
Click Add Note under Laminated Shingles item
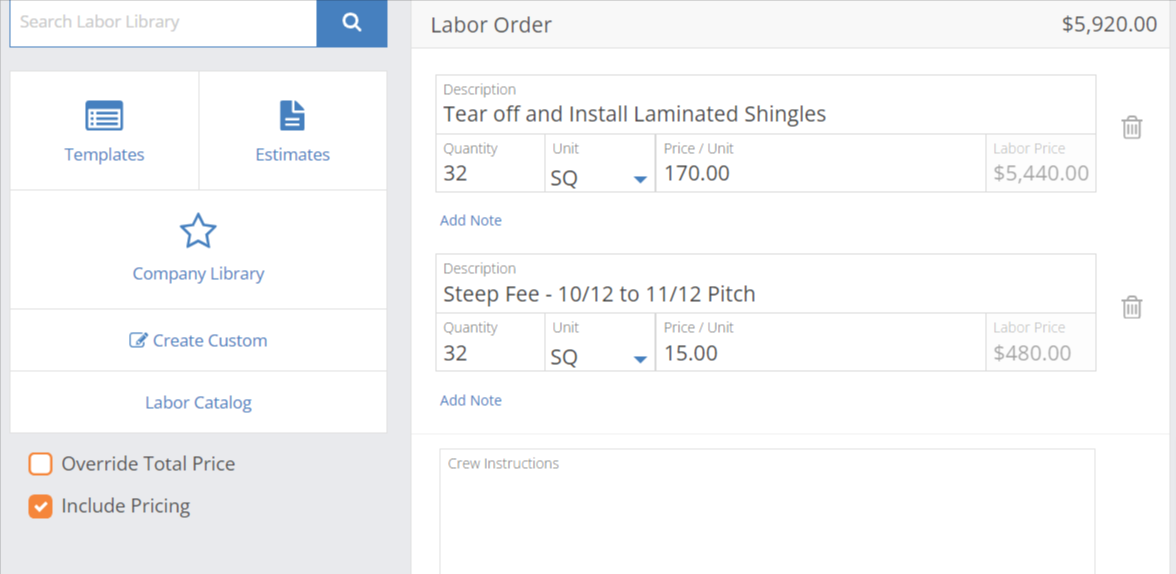tap(471, 221)
